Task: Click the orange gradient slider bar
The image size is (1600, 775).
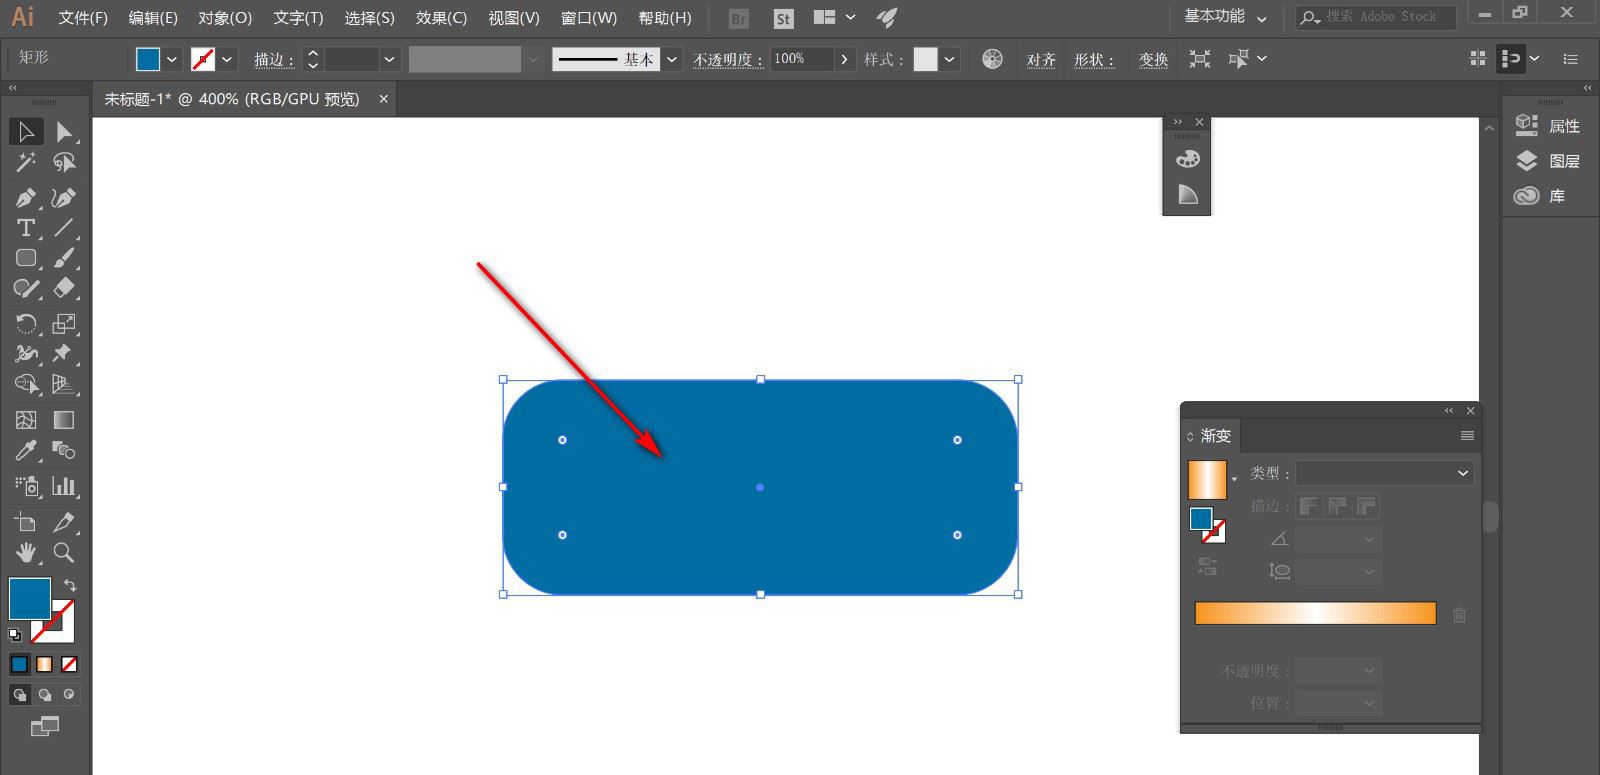Action: [x=1315, y=613]
